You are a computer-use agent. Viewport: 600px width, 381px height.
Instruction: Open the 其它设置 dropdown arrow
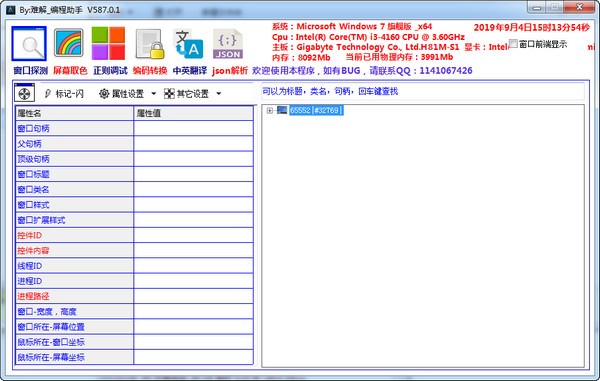[x=218, y=94]
